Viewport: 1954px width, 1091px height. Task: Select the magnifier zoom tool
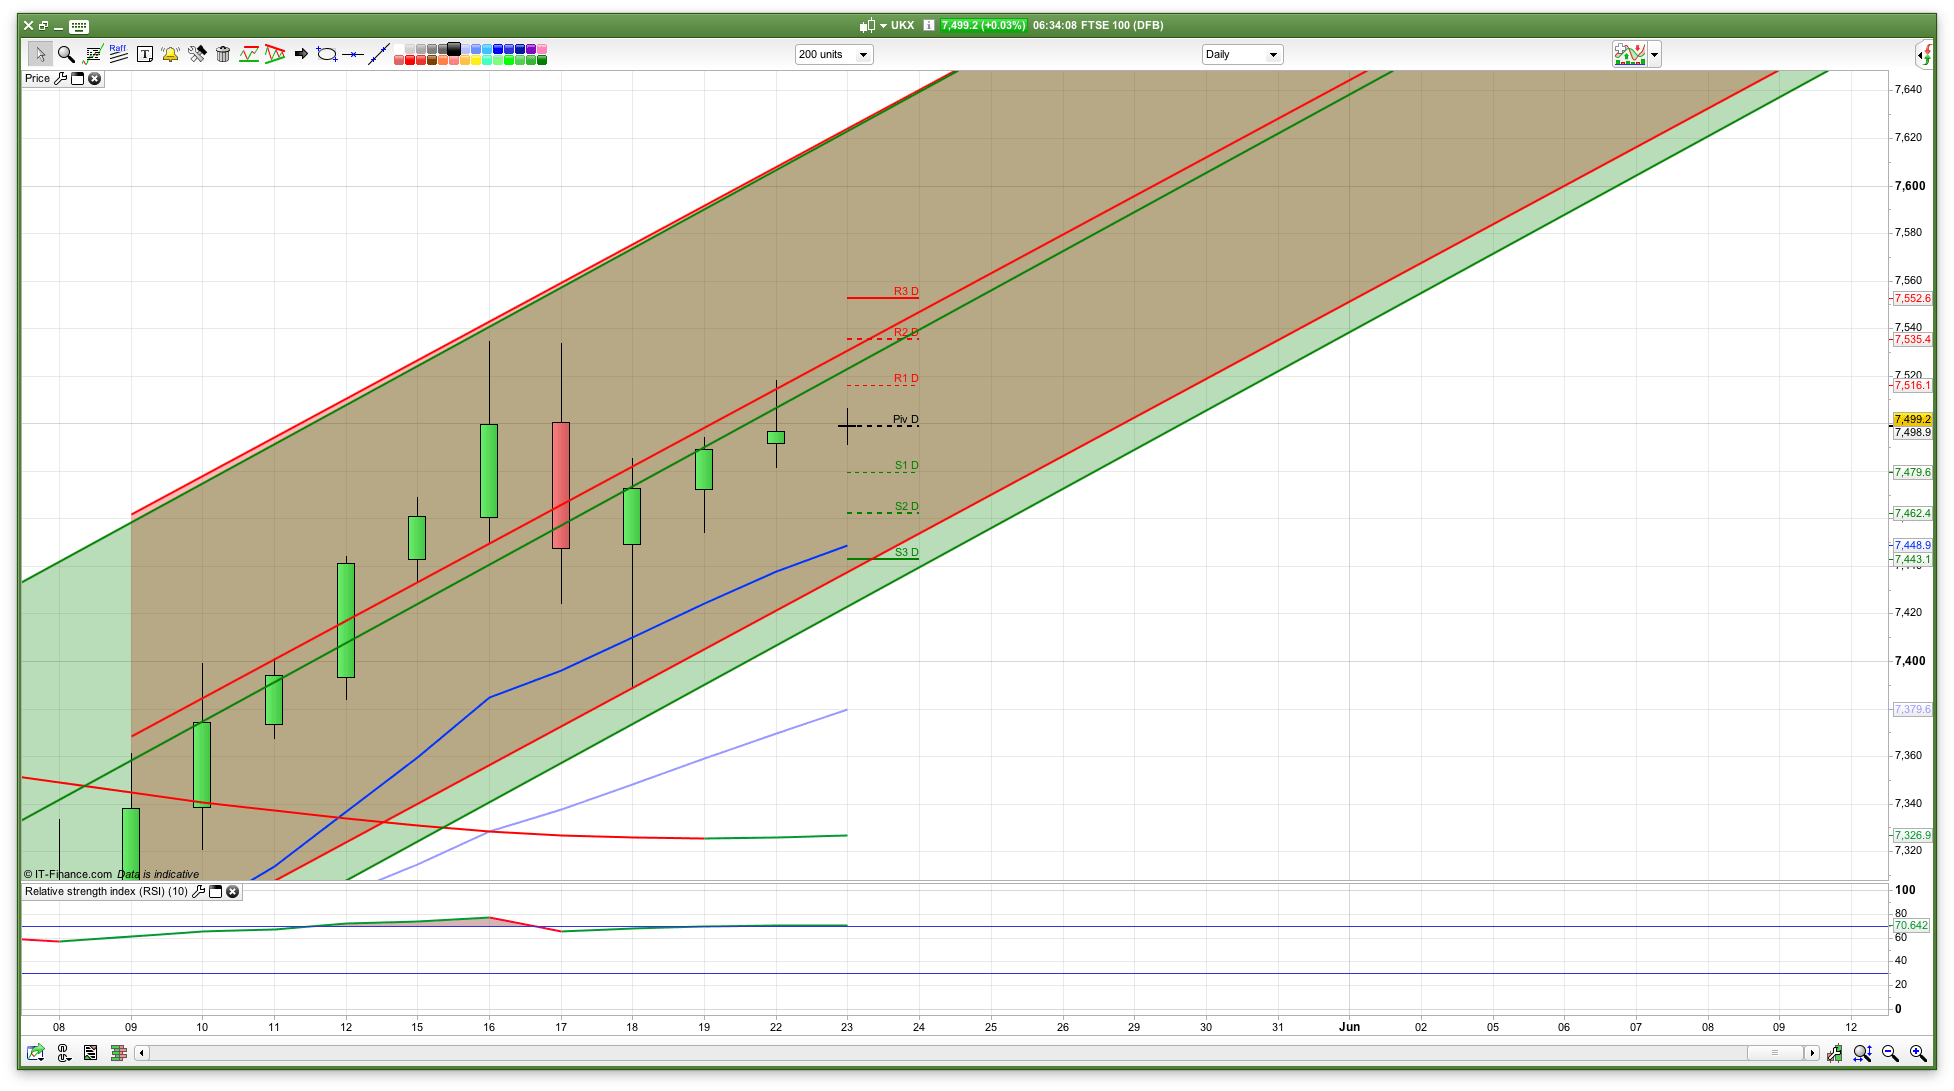click(x=66, y=54)
